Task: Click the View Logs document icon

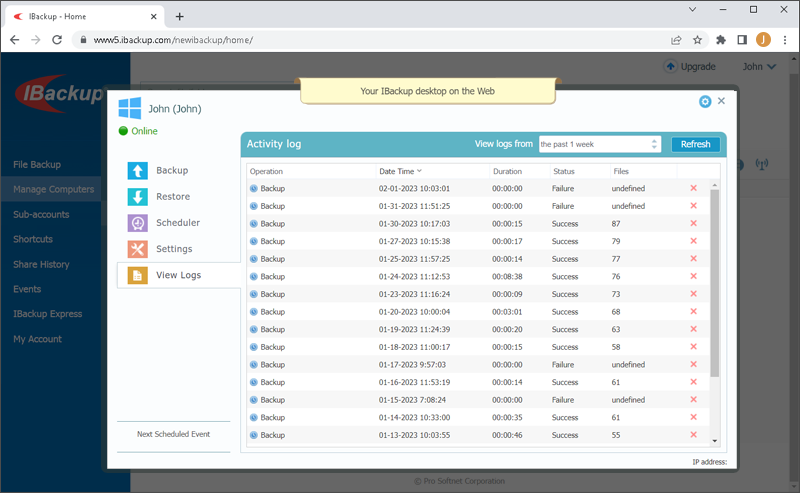Action: coord(138,275)
